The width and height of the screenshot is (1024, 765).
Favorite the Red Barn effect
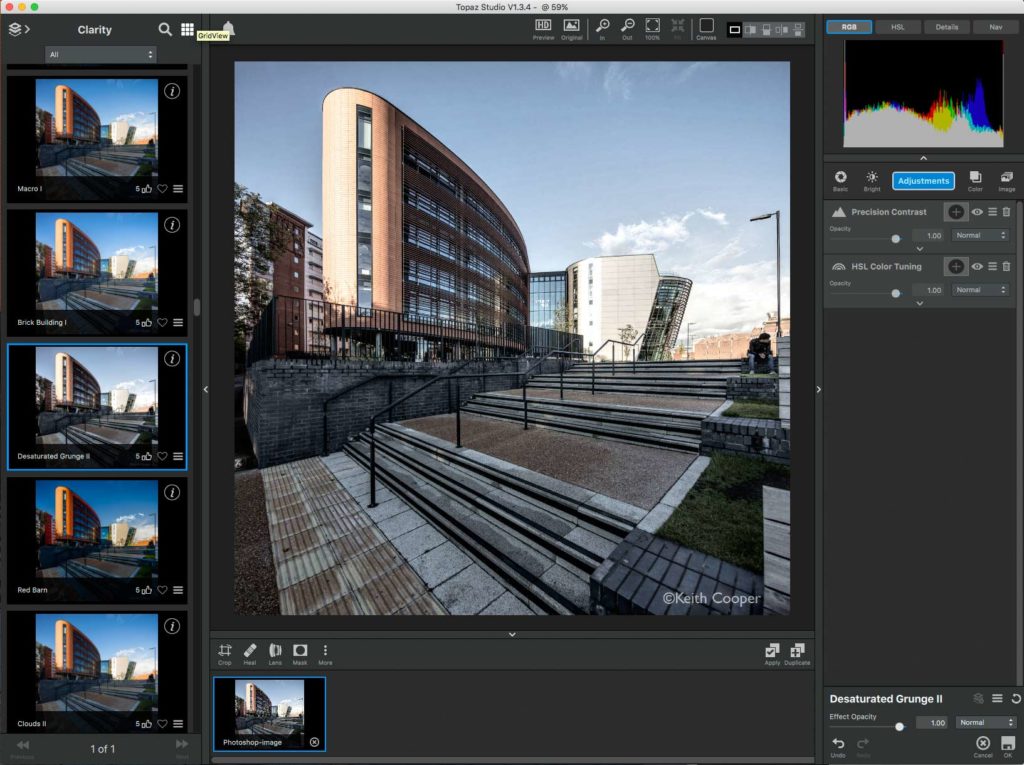(x=162, y=590)
